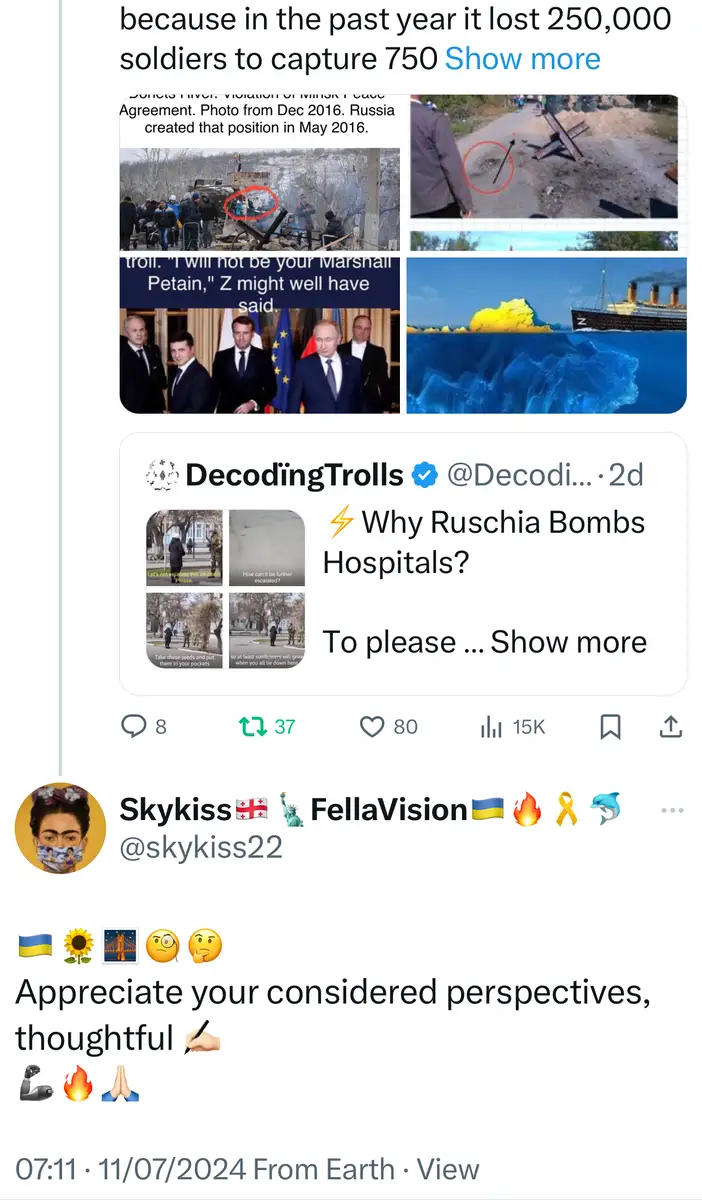Click the View link beside timestamp

pos(447,1169)
